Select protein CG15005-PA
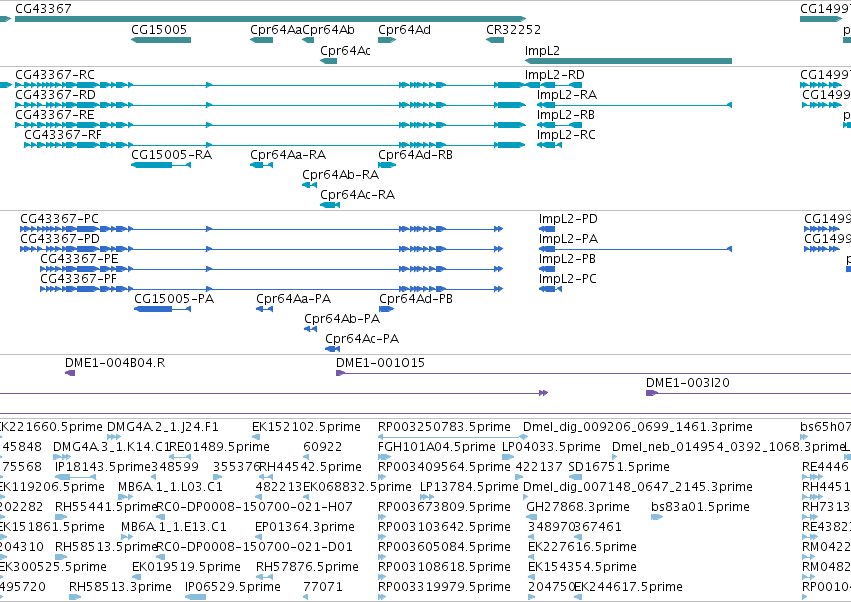The image size is (851, 602). pyautogui.click(x=174, y=299)
